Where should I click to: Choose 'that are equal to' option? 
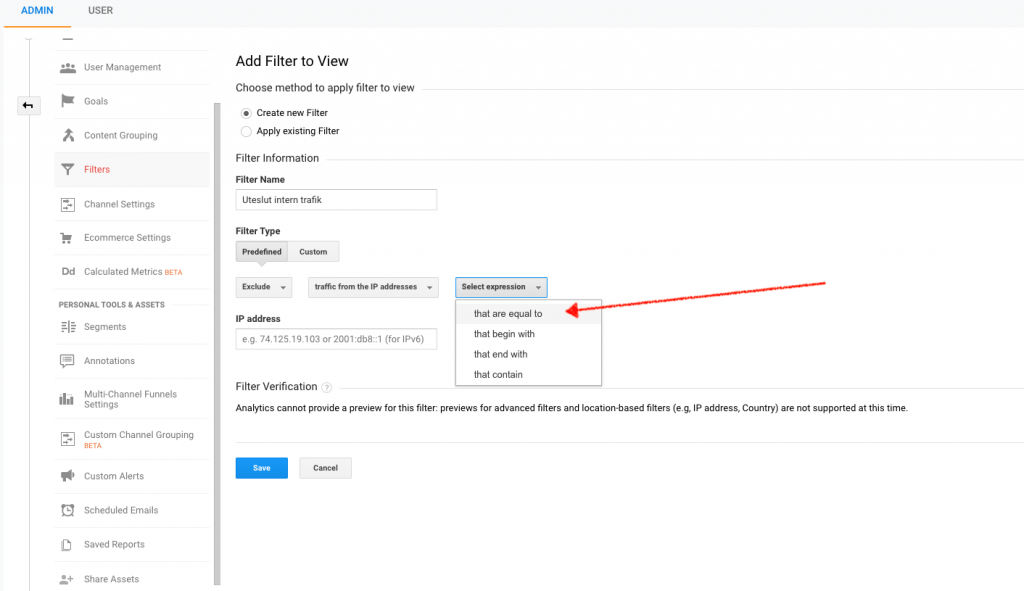click(528, 314)
